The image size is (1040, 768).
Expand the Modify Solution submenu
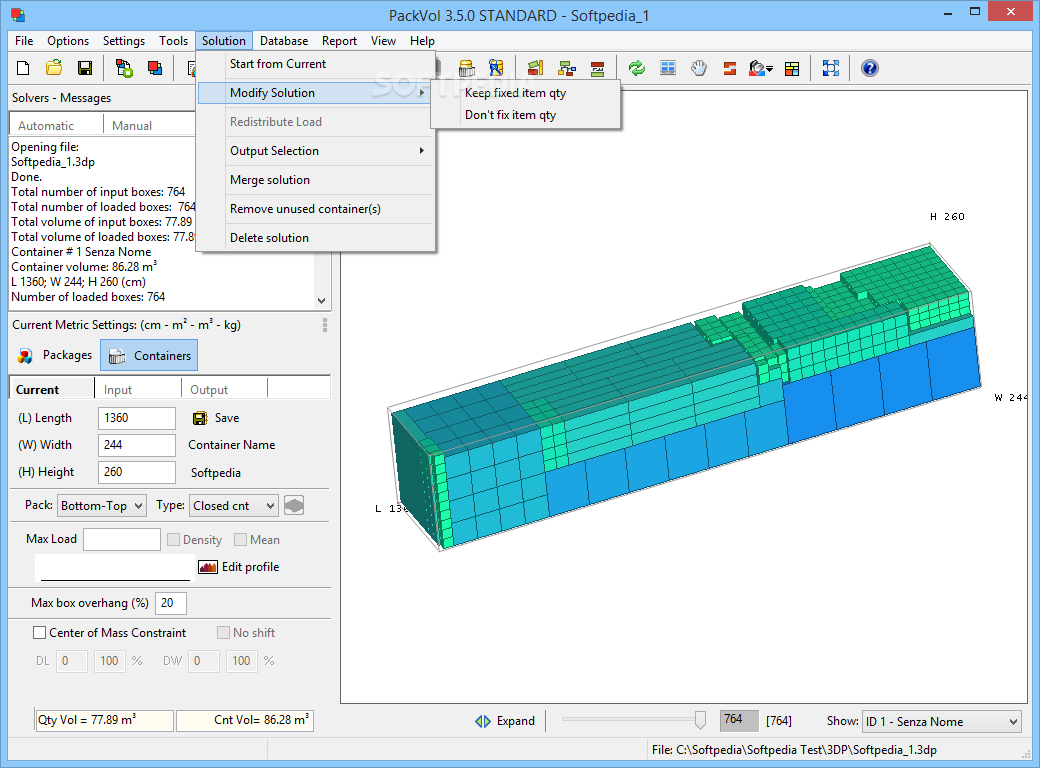coord(316,93)
